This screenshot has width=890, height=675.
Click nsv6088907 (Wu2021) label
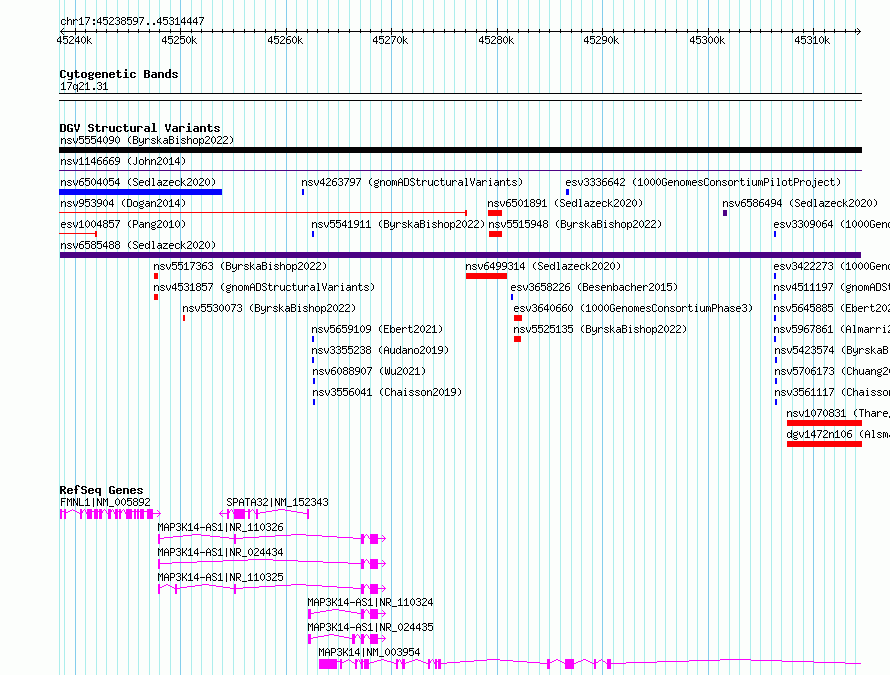tap(369, 371)
